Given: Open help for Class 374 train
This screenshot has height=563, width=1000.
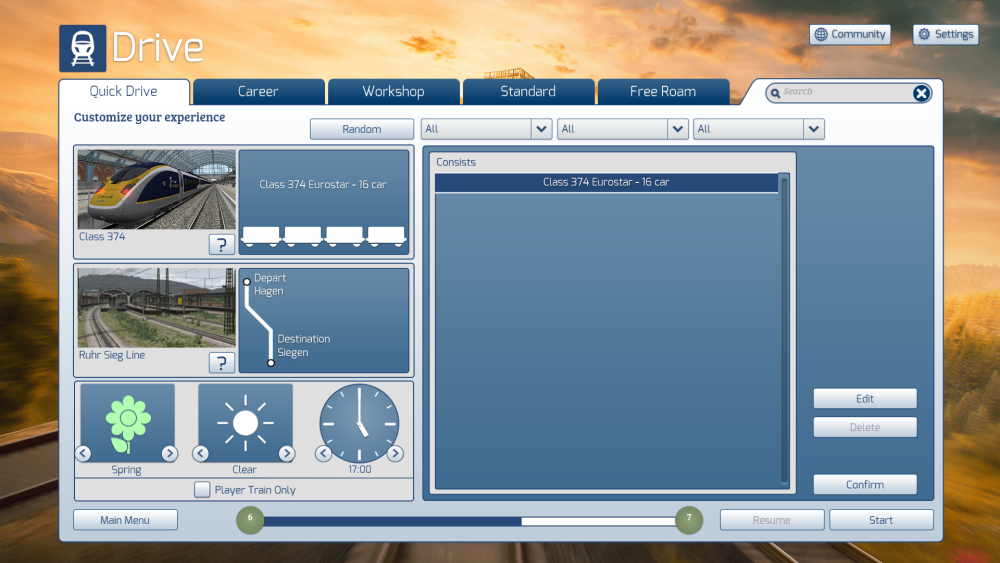Looking at the screenshot, I should pos(221,244).
